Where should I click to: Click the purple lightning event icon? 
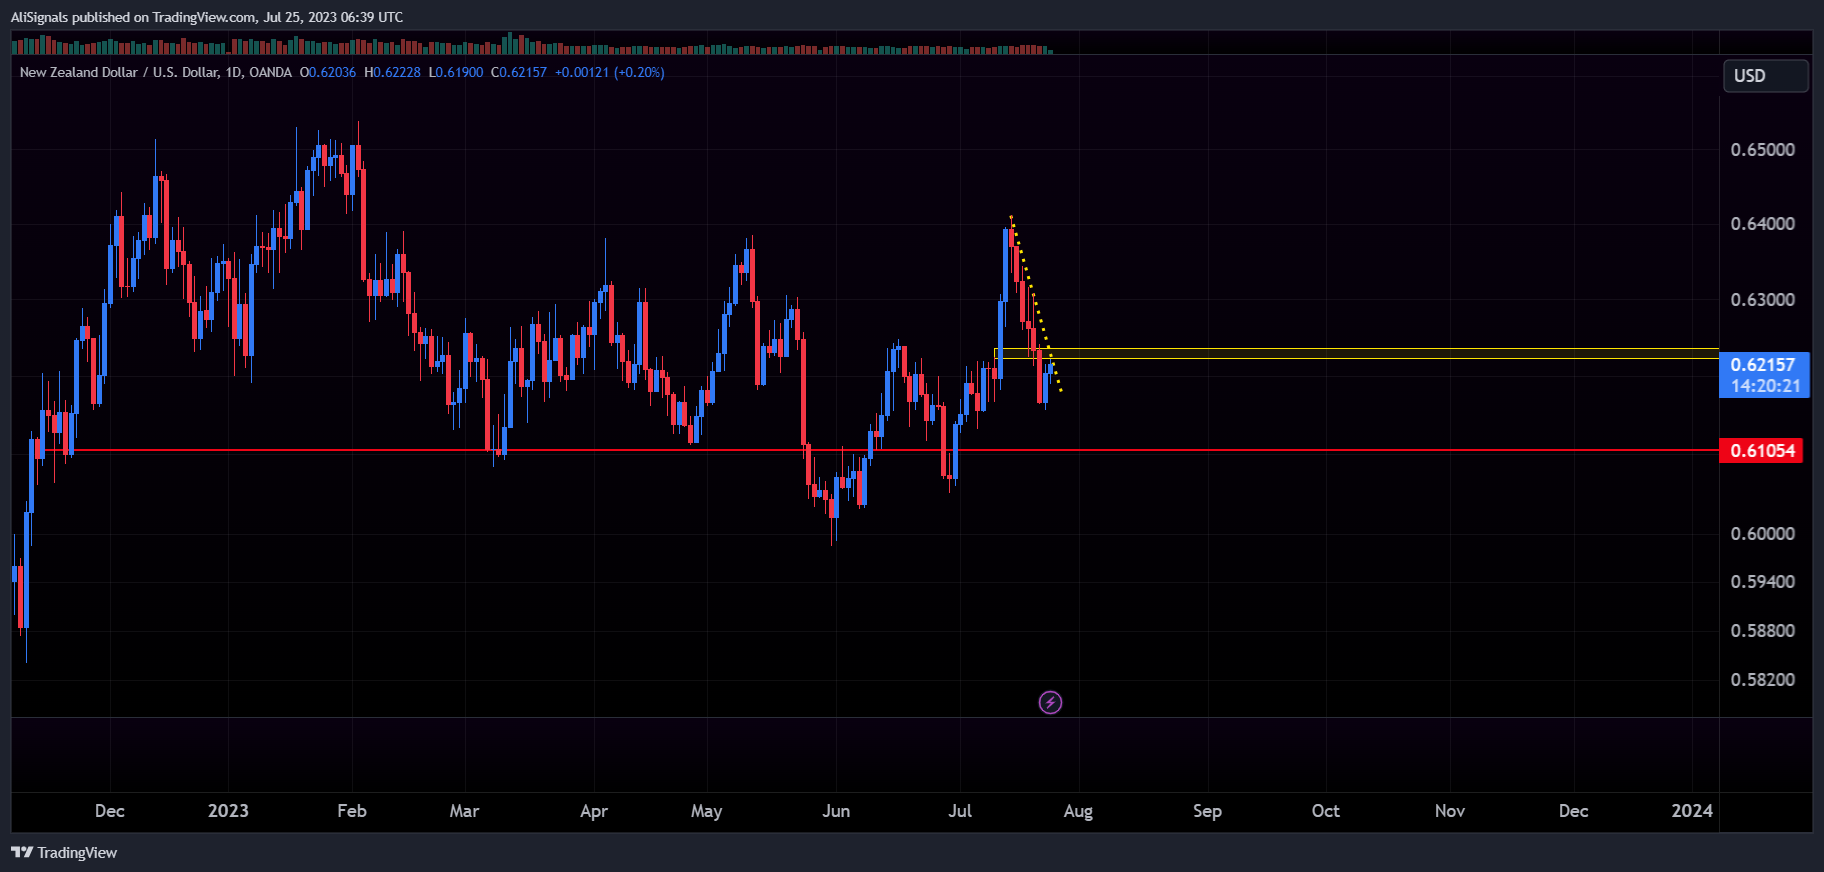click(x=1050, y=703)
